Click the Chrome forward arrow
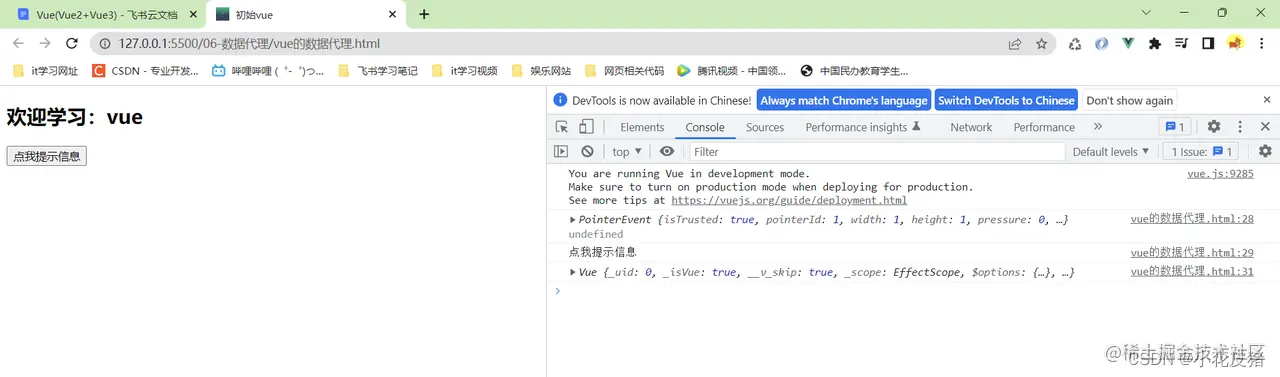Image resolution: width=1280 pixels, height=377 pixels. (45, 43)
